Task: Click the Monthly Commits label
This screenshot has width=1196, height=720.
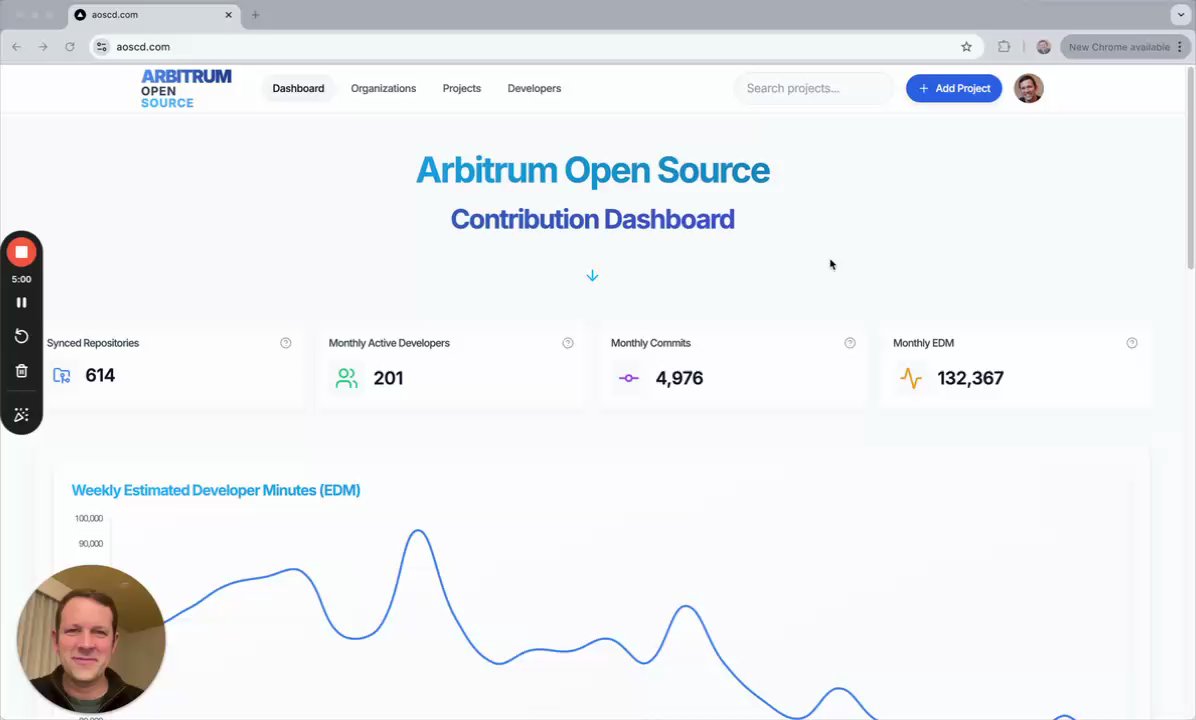Action: 651,343
